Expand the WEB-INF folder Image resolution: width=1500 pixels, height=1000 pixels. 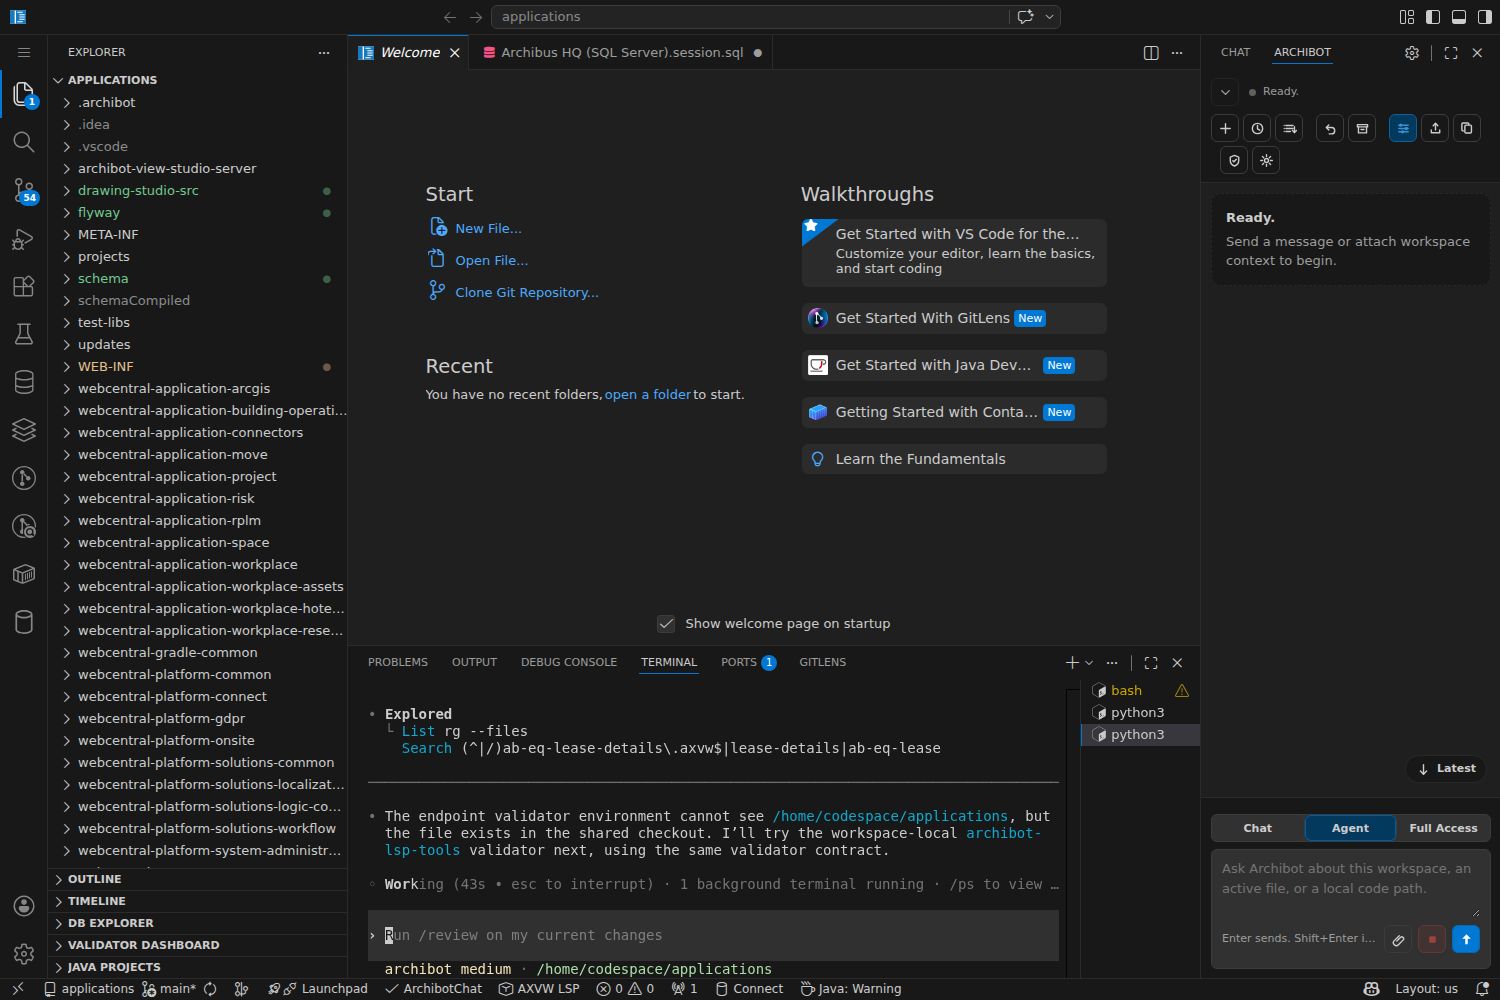coord(198,366)
